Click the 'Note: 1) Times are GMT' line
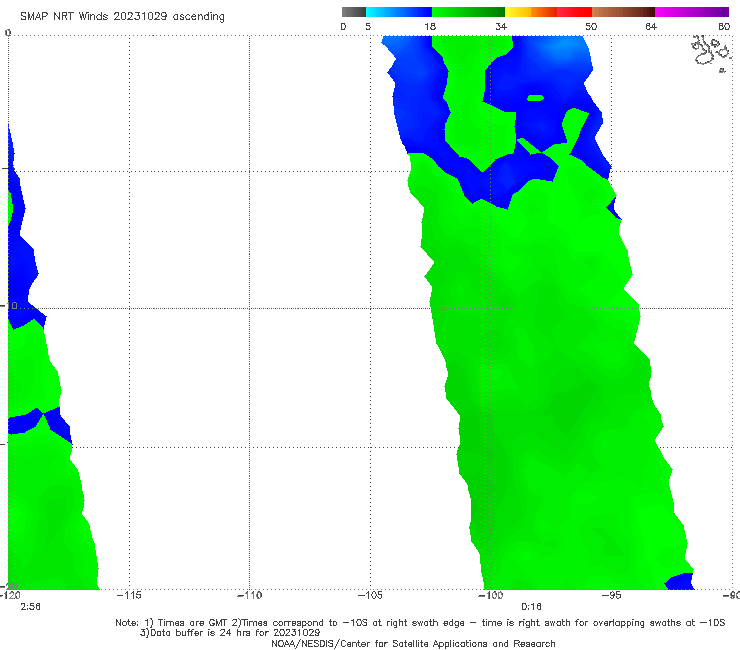Viewport: 740px width, 650px height. coord(420,623)
